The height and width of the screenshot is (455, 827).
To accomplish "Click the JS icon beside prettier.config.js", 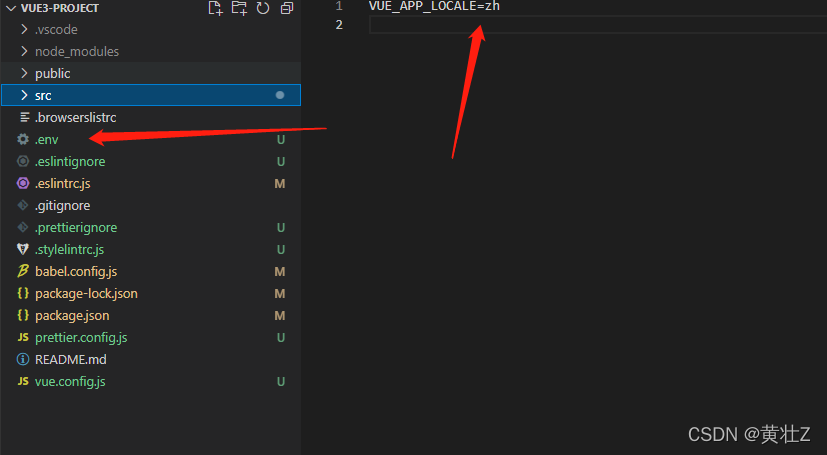I will pyautogui.click(x=23, y=337).
